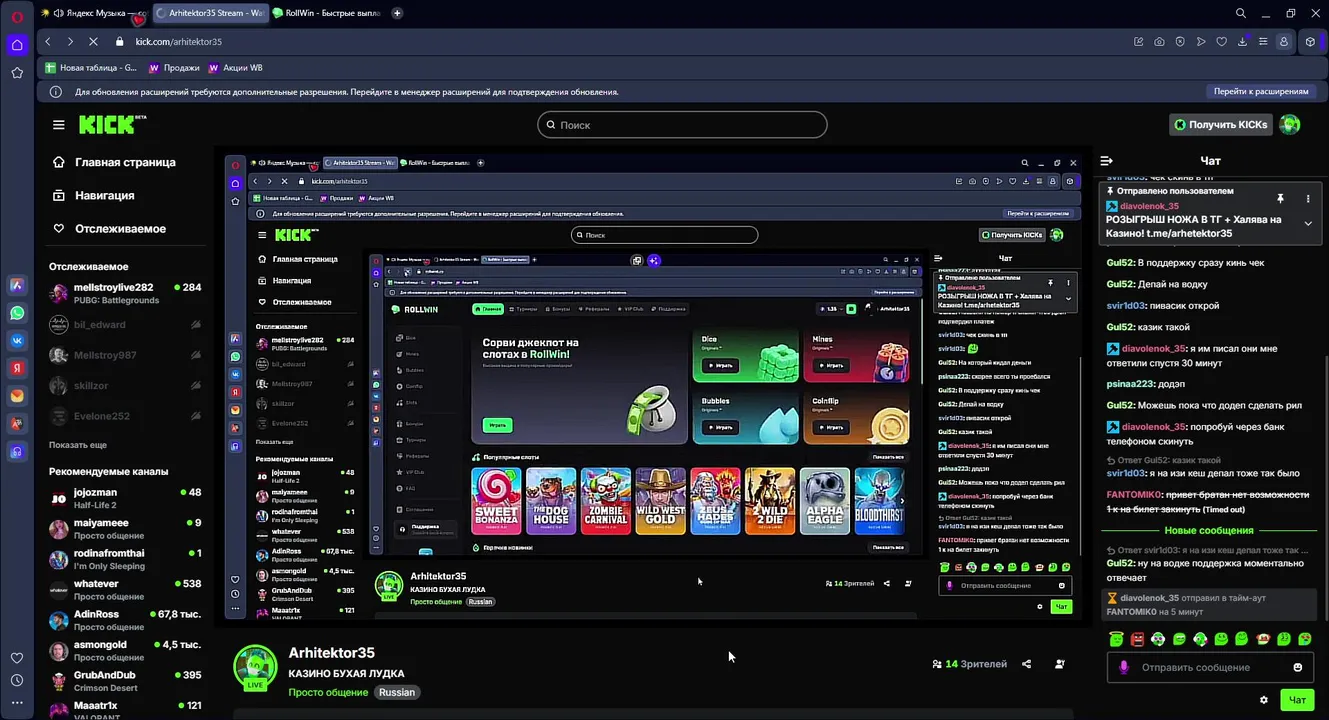This screenshot has height=720, width=1329.
Task: Open Новая таблица bookmark
Action: 91,68
